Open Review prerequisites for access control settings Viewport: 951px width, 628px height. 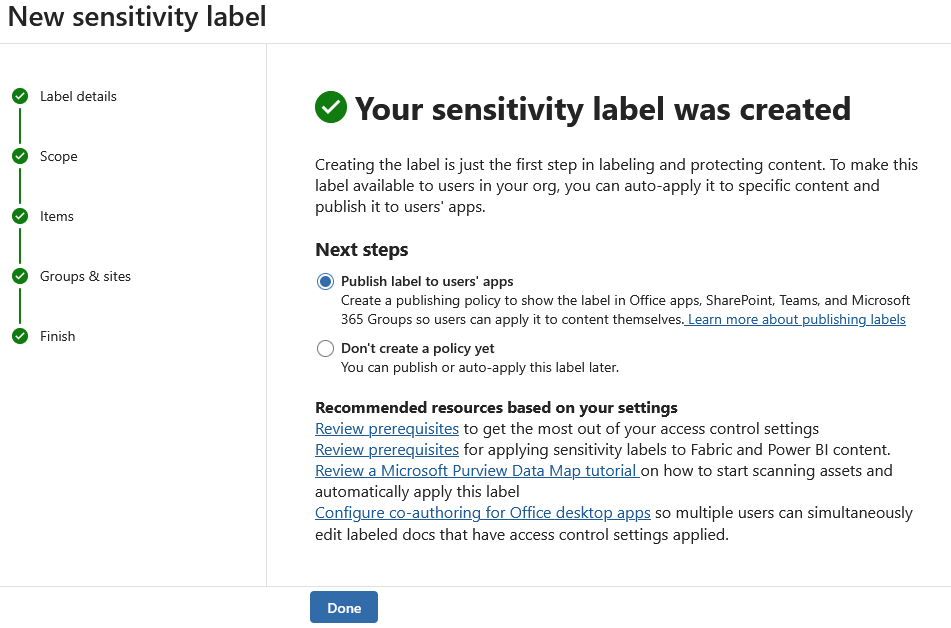(387, 428)
